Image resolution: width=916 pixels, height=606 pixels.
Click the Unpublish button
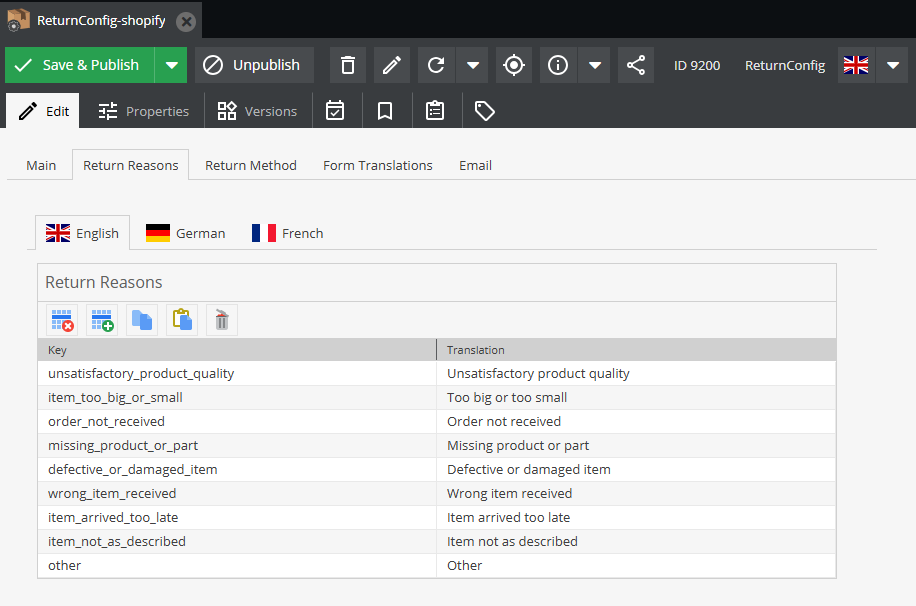click(x=254, y=65)
